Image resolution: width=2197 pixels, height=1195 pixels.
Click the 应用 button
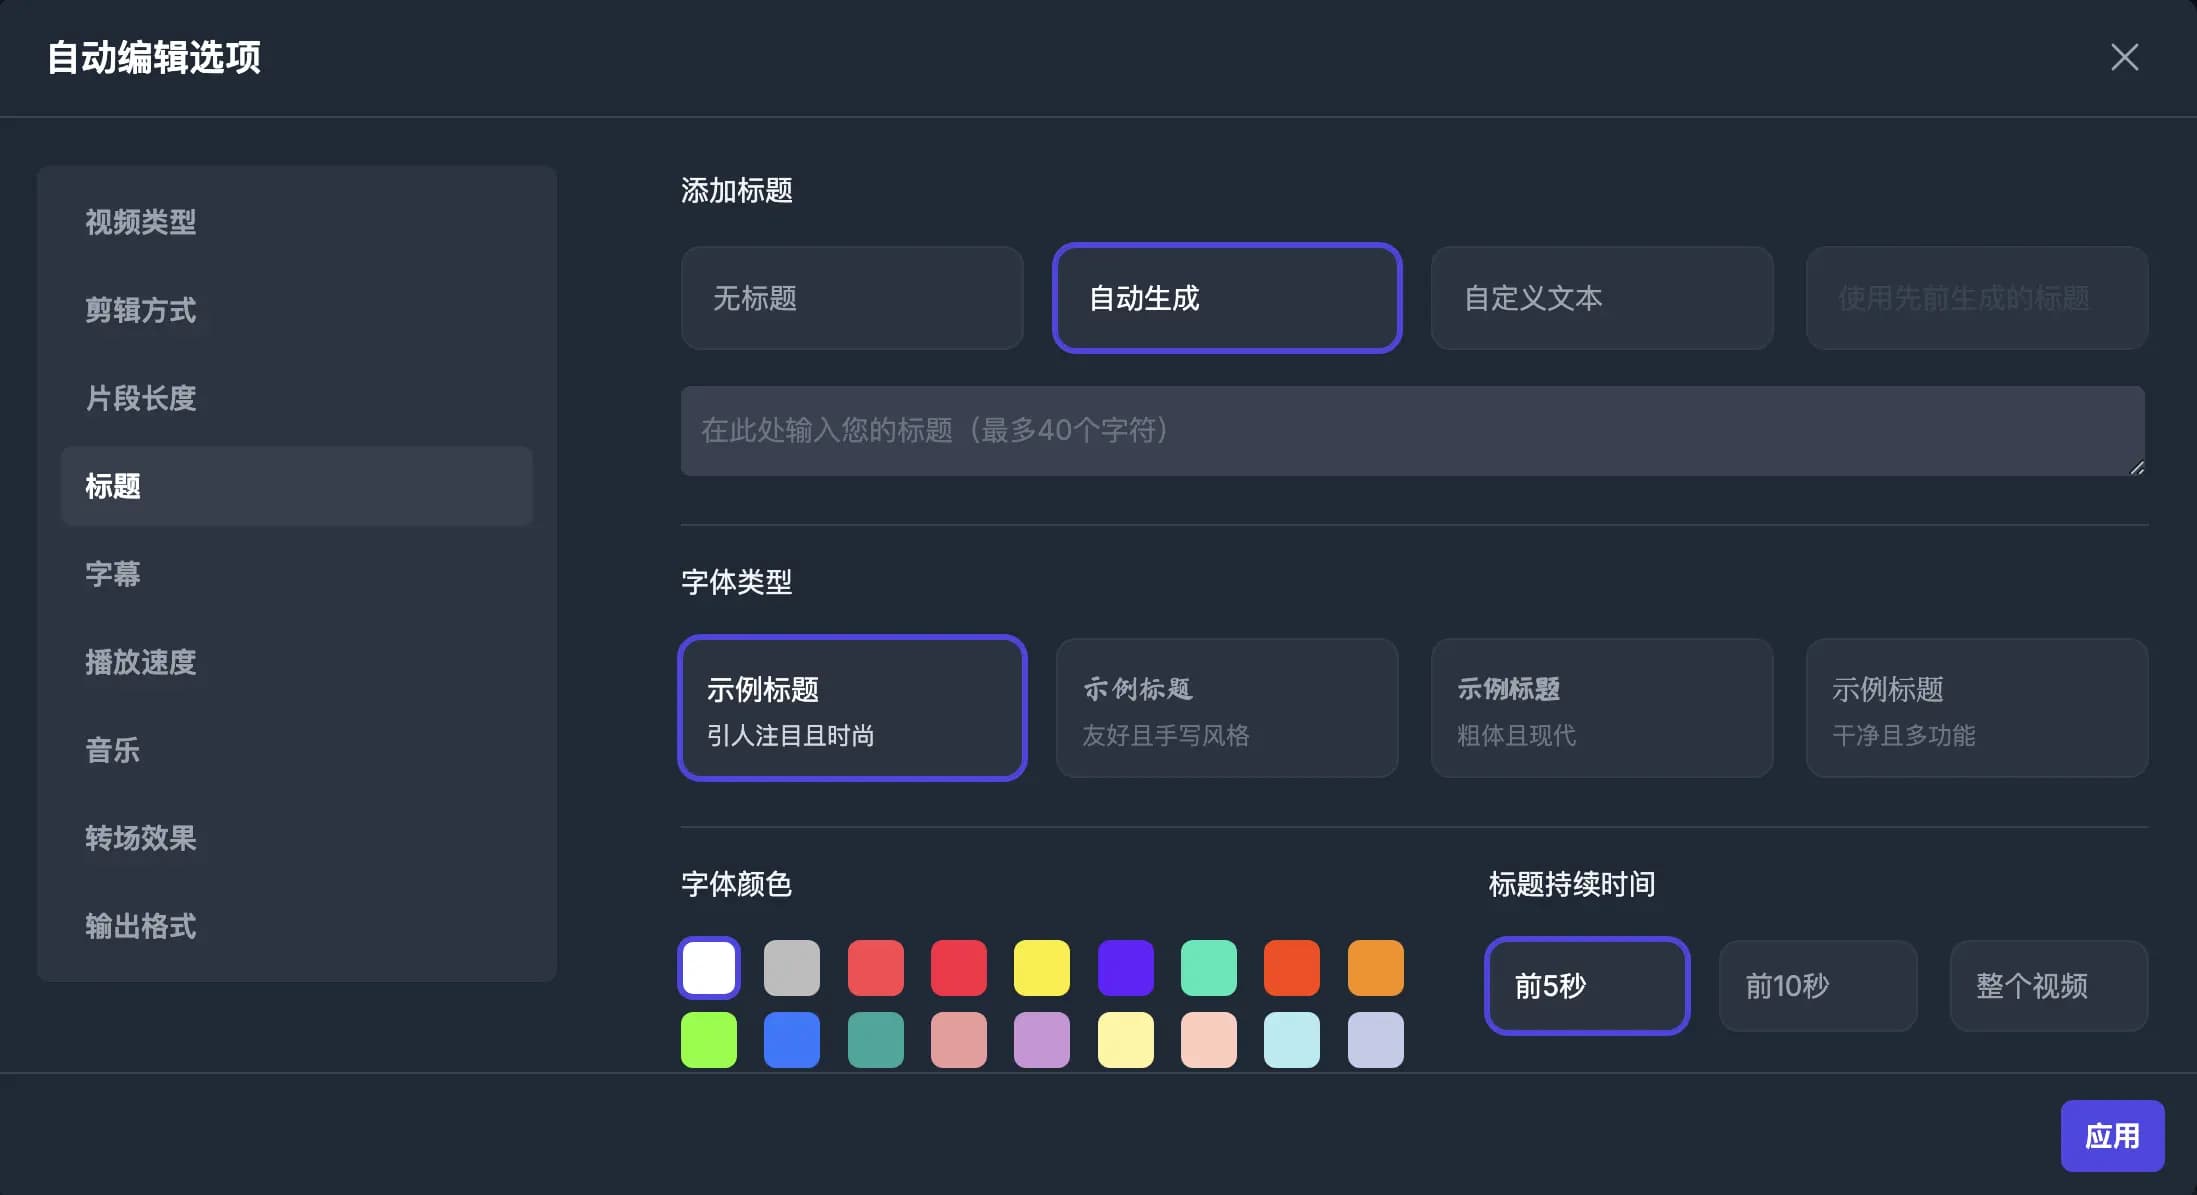tap(2112, 1135)
